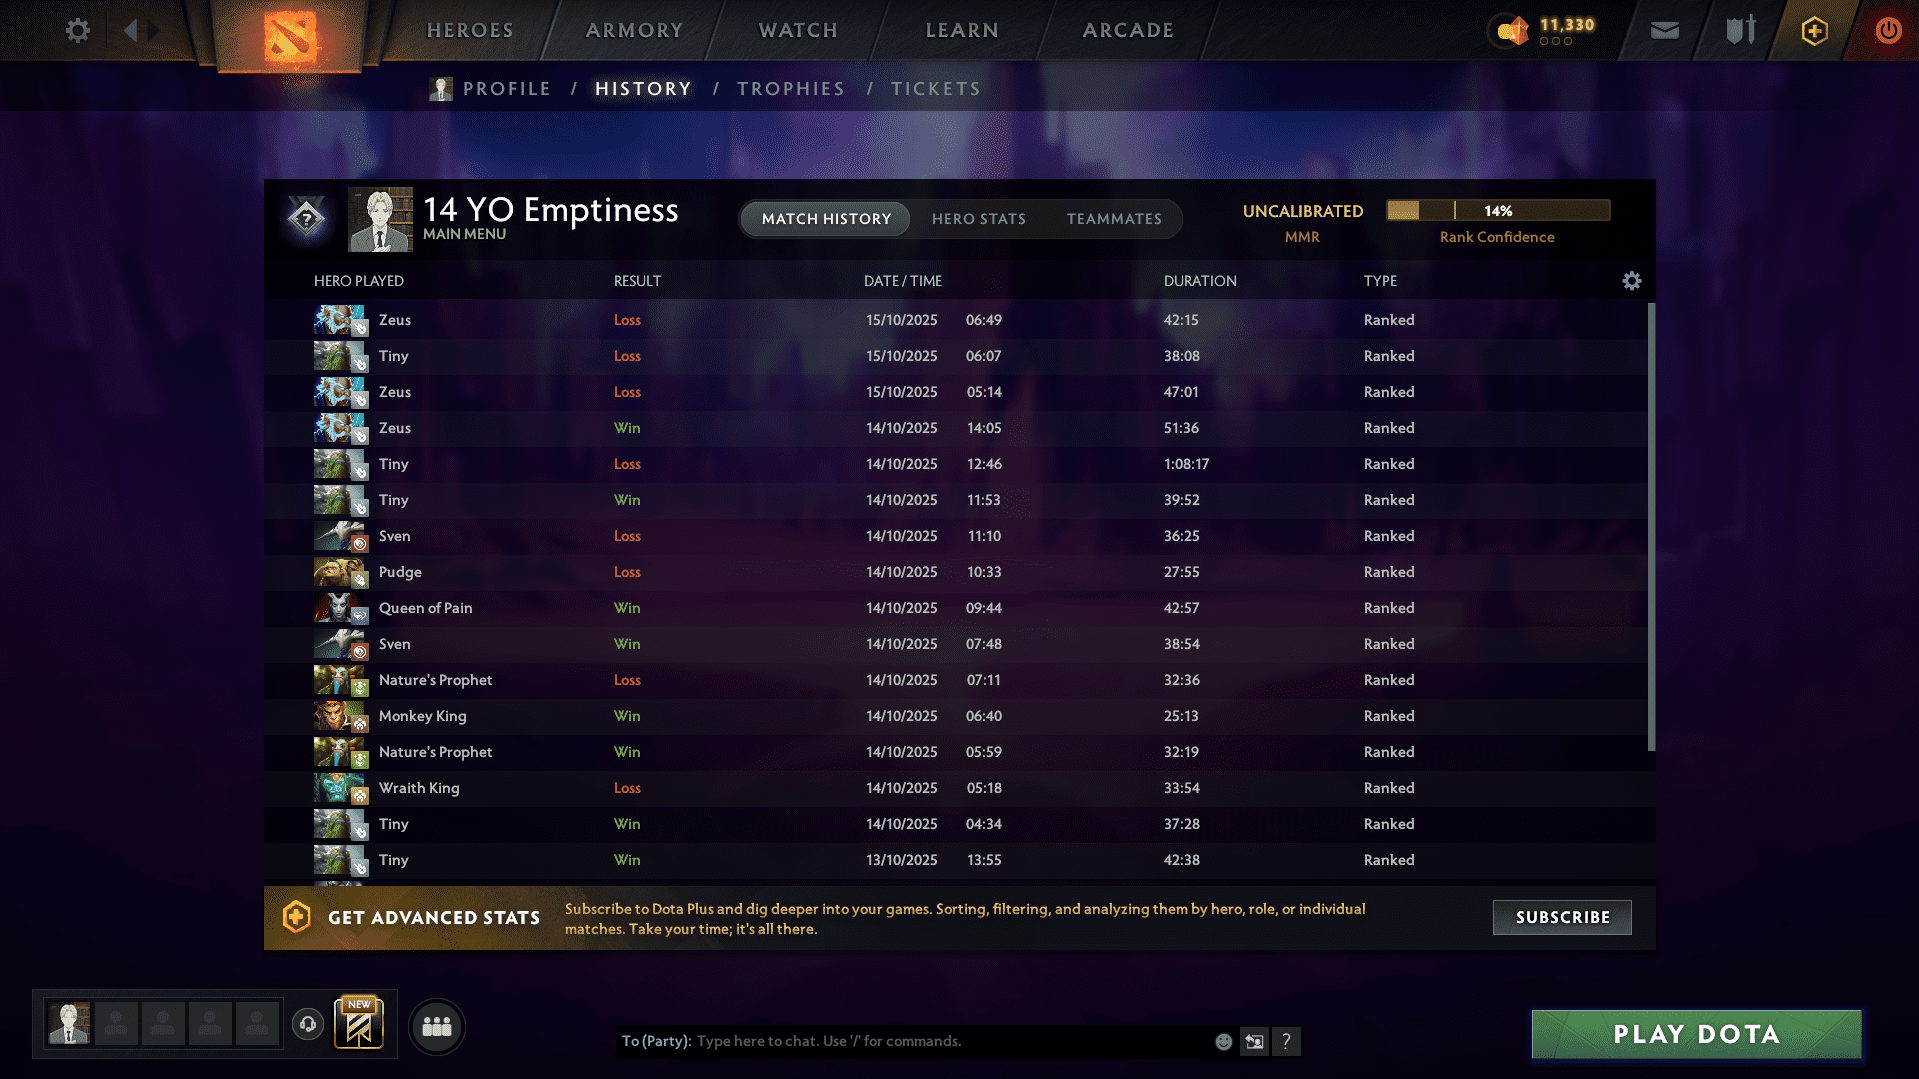Switch to the Hero Stats tab
The height and width of the screenshot is (1079, 1919).
coord(978,219)
